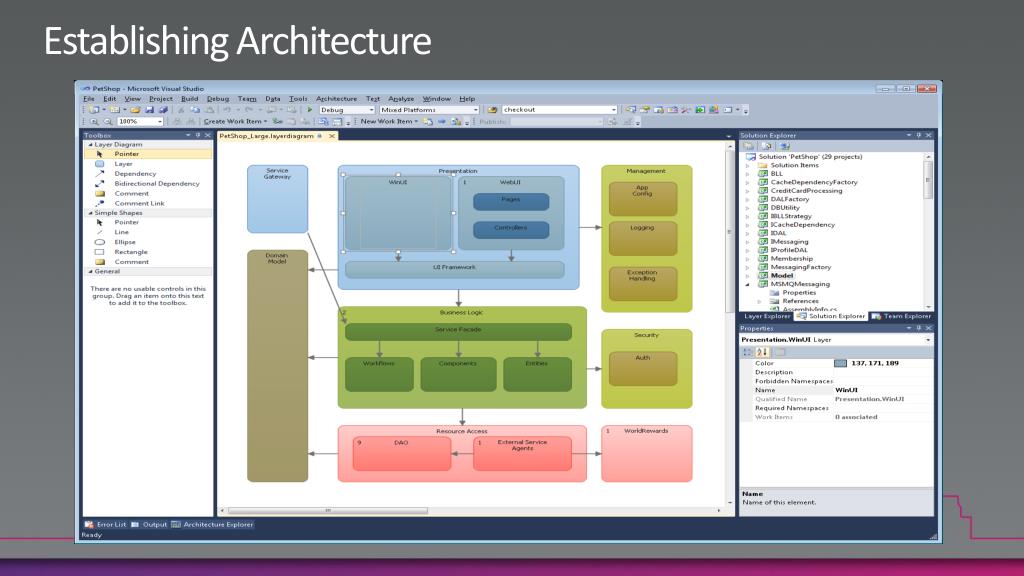Screen dimensions: 1024x576
Task: Open the Analyze menu
Action: tap(401, 99)
